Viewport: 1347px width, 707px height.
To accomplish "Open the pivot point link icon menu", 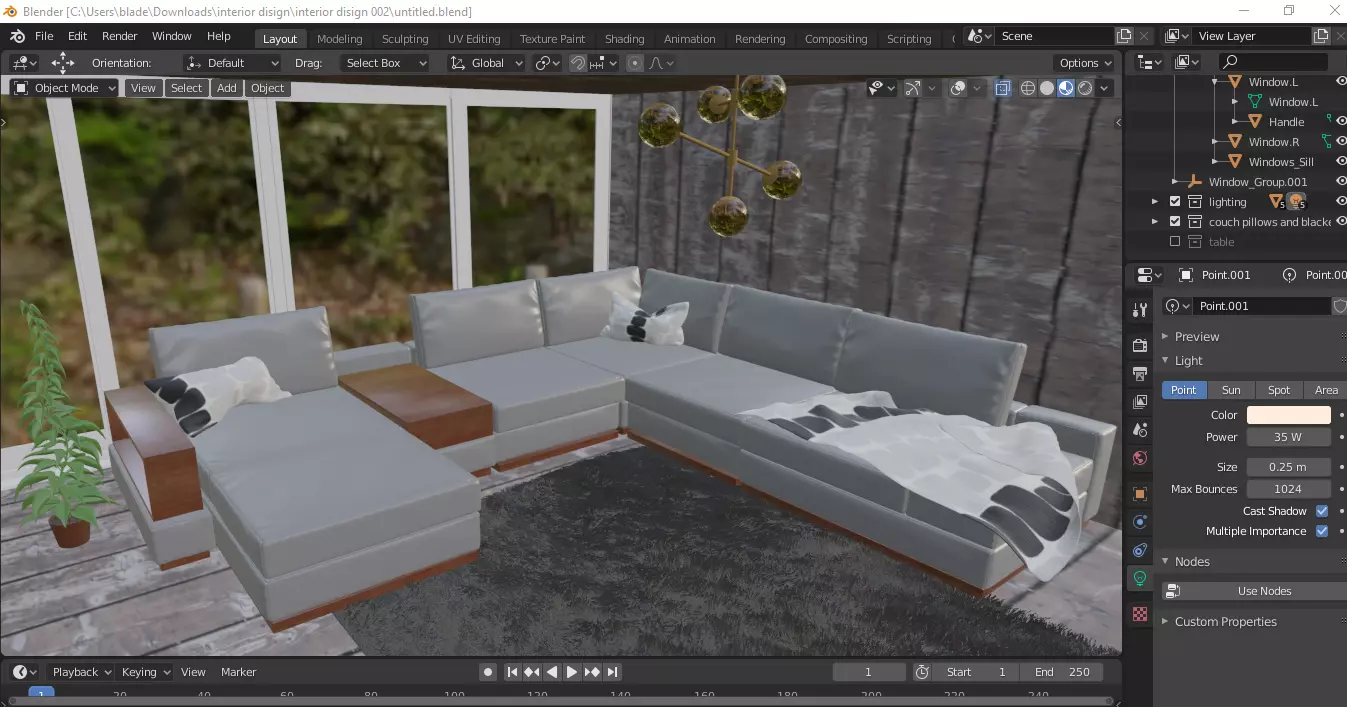I will coord(548,63).
